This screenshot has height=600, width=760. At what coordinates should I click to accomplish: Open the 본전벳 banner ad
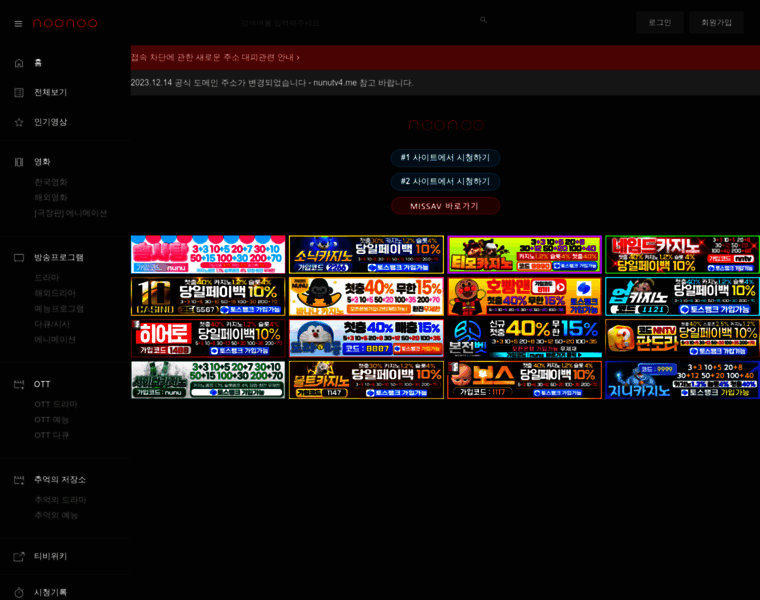click(524, 338)
